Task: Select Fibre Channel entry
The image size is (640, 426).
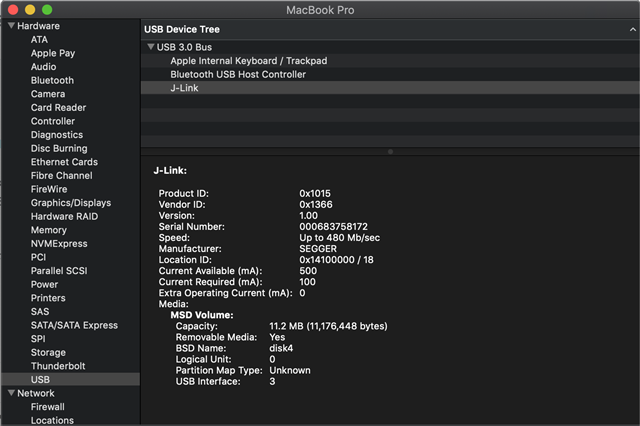Action: pos(62,175)
